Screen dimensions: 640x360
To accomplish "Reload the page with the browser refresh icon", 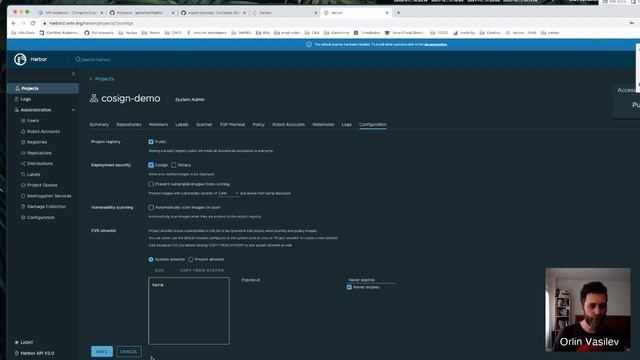I will coord(33,23).
